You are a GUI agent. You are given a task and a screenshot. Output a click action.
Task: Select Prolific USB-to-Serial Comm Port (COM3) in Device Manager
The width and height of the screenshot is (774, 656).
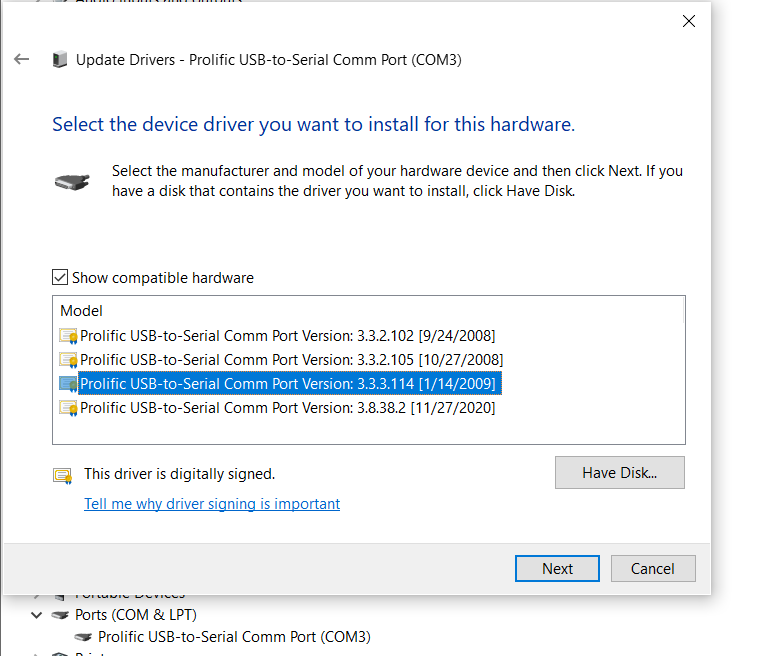point(234,637)
